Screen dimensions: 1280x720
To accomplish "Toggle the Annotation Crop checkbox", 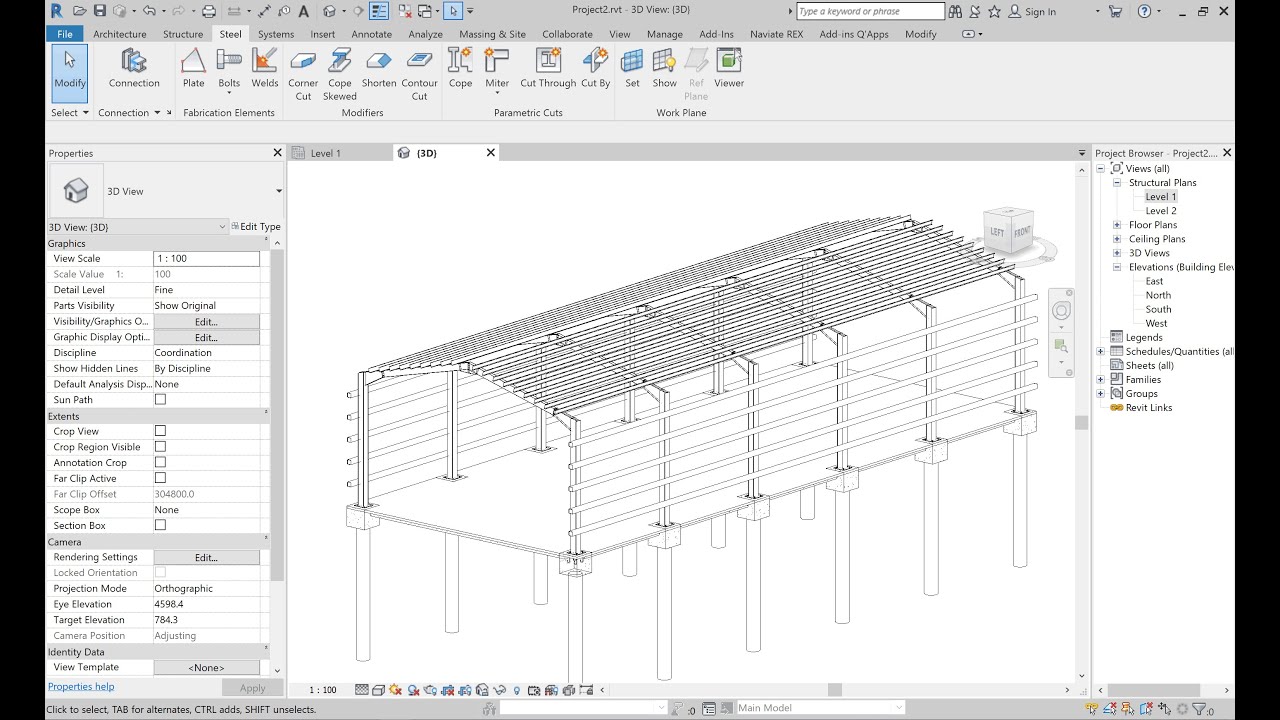I will pos(160,463).
